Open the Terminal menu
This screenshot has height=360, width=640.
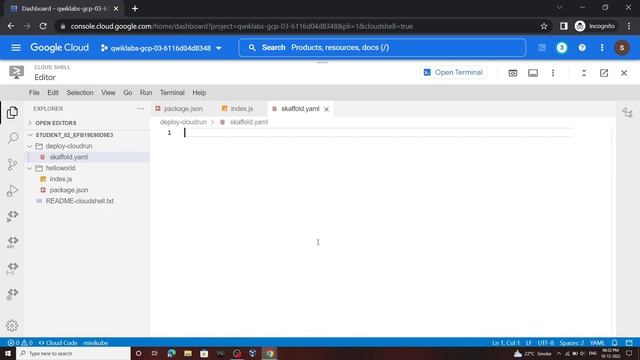coord(172,93)
